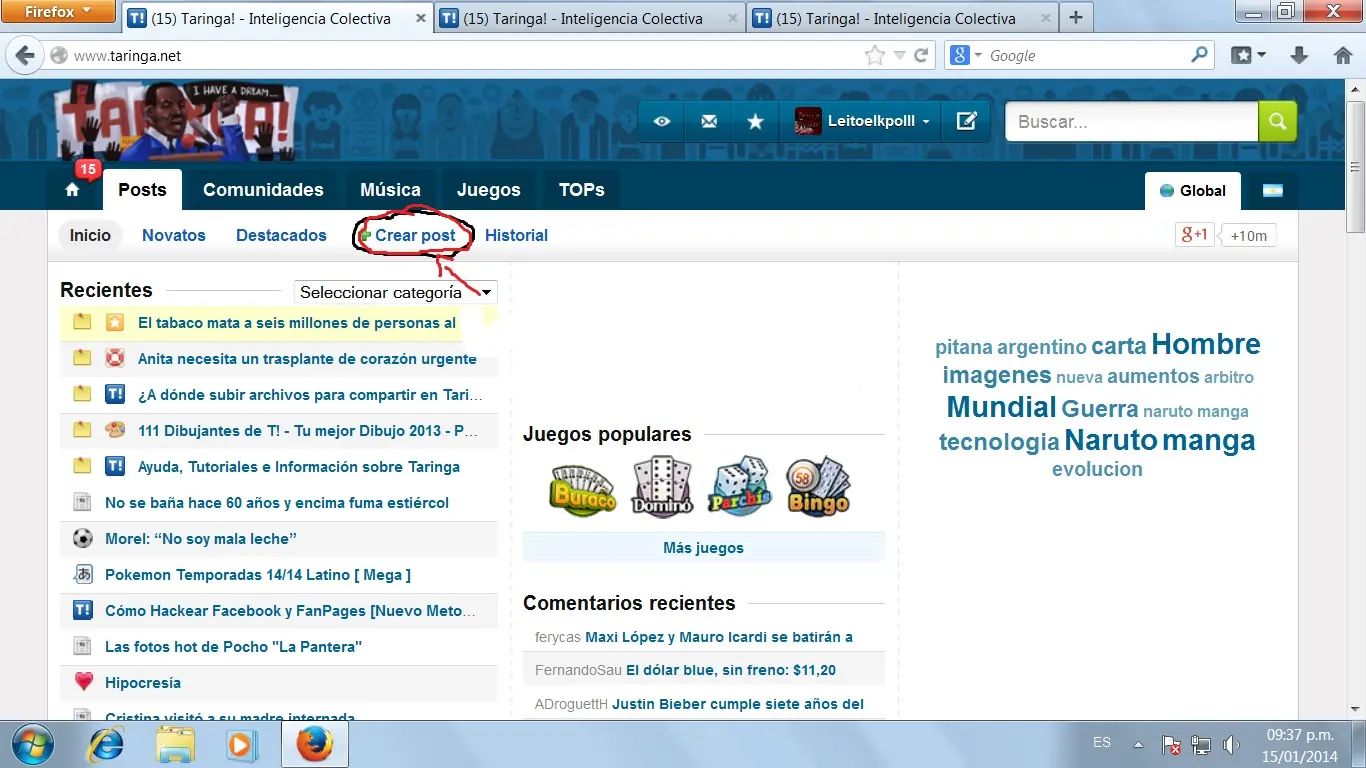
Task: Open the Música tab
Action: coord(390,190)
